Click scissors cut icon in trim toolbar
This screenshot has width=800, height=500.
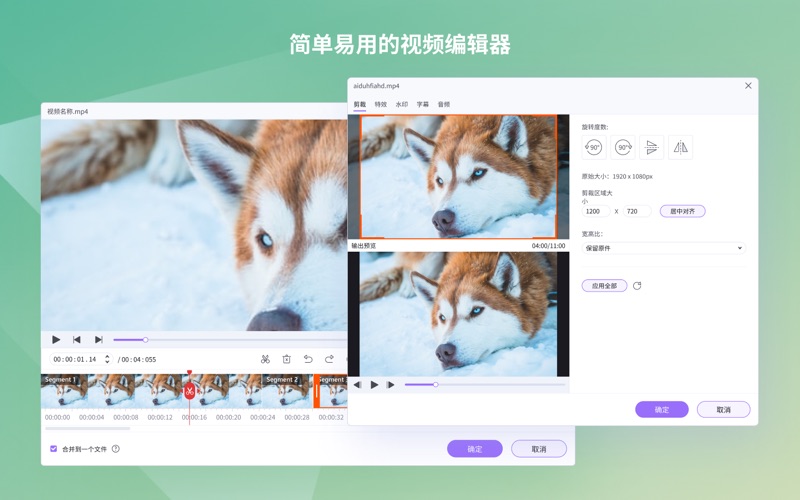(x=265, y=359)
